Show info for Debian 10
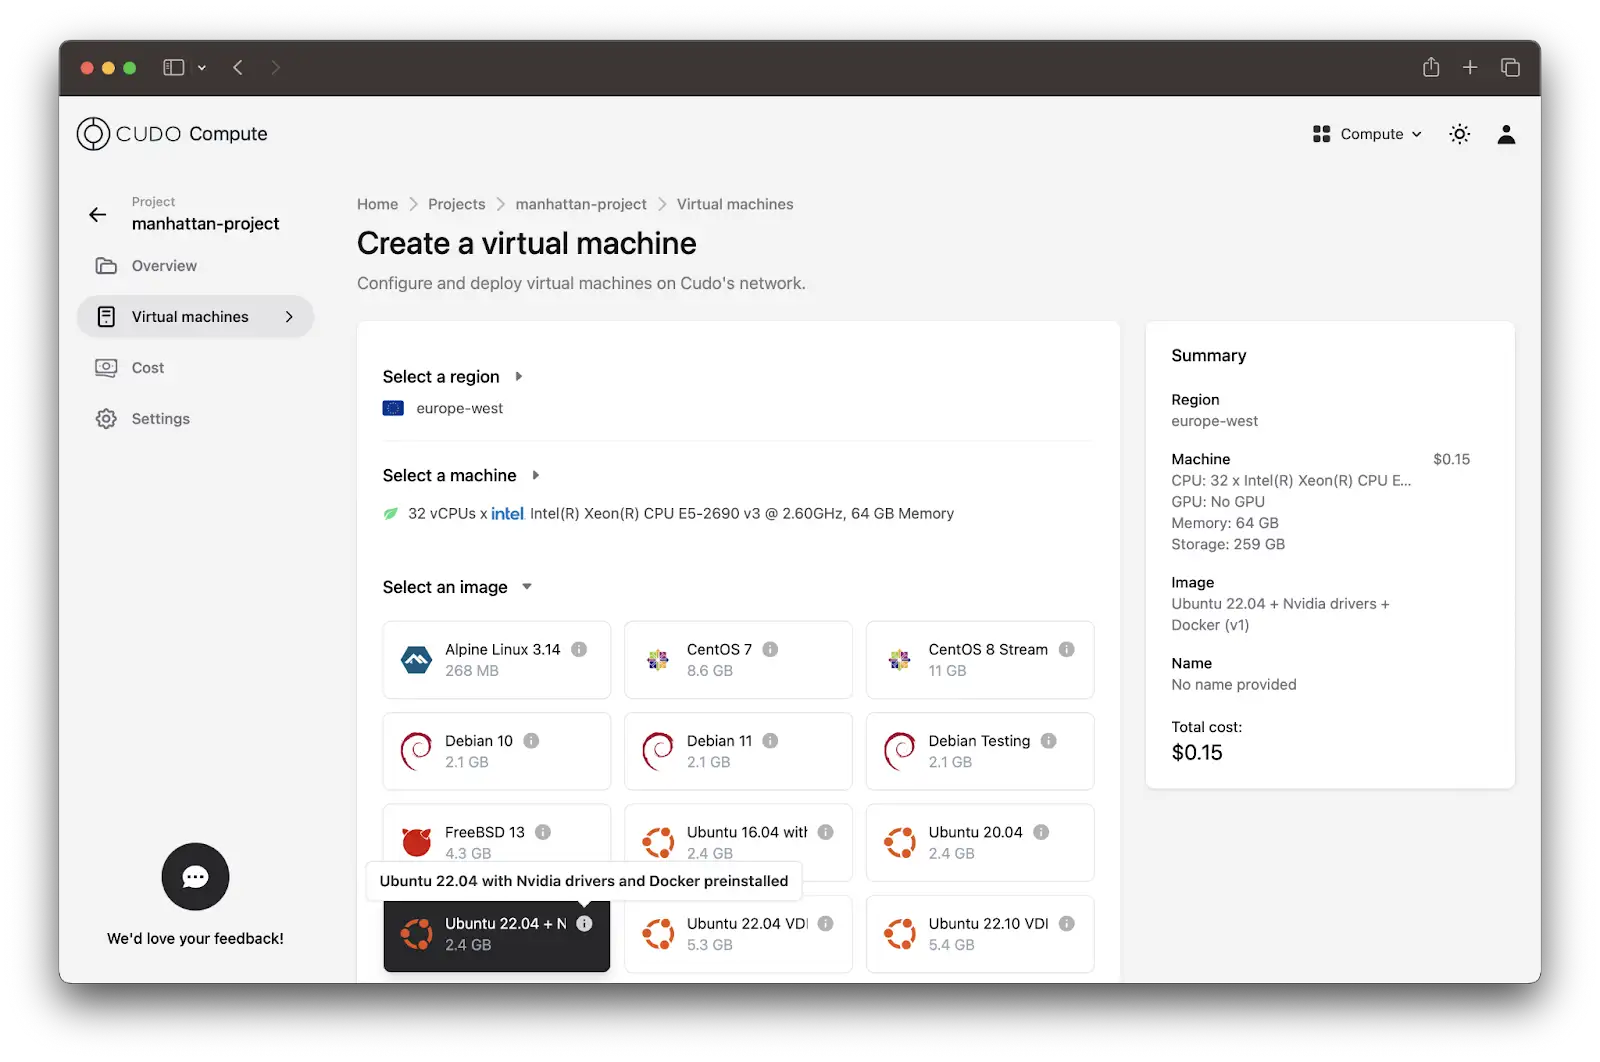The image size is (1600, 1062). point(531,741)
